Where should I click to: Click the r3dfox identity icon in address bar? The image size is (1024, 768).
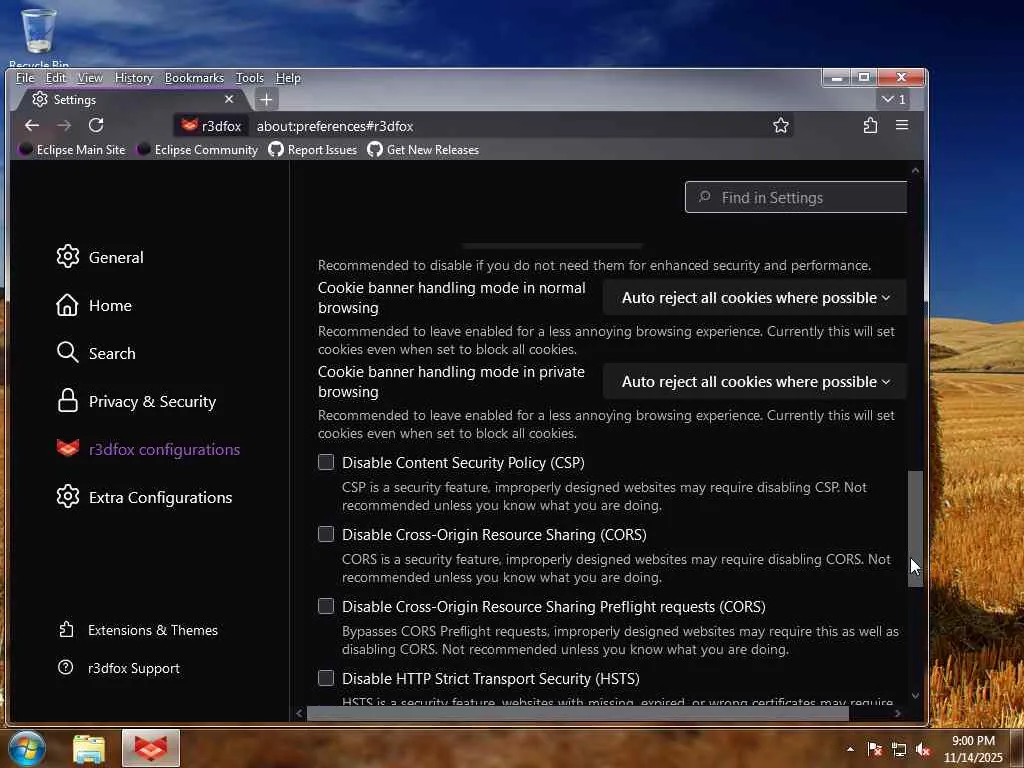point(212,126)
